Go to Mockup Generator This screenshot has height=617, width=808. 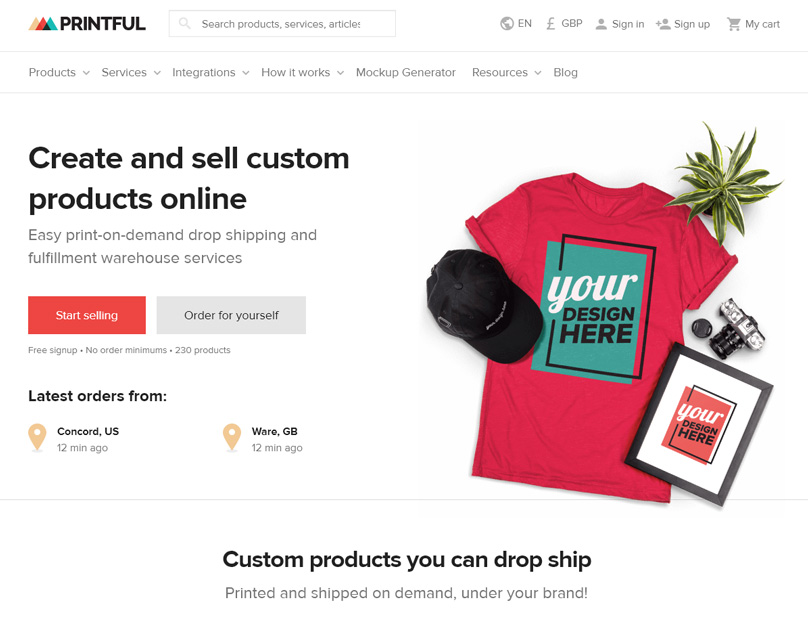(x=406, y=73)
